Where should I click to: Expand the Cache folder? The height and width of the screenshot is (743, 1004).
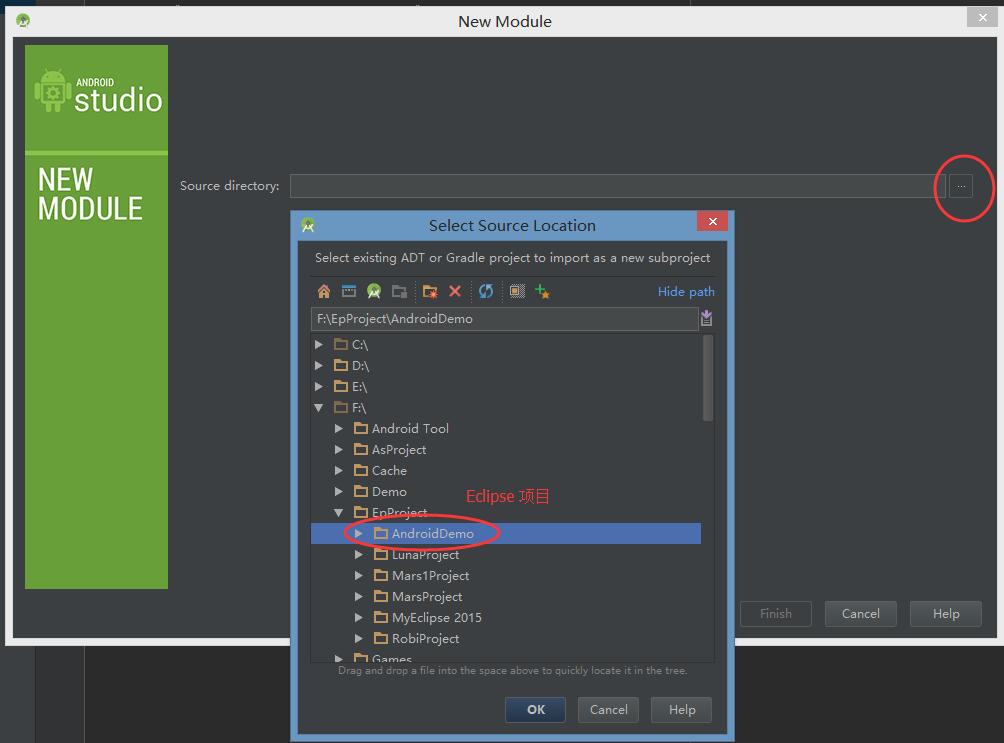[339, 471]
